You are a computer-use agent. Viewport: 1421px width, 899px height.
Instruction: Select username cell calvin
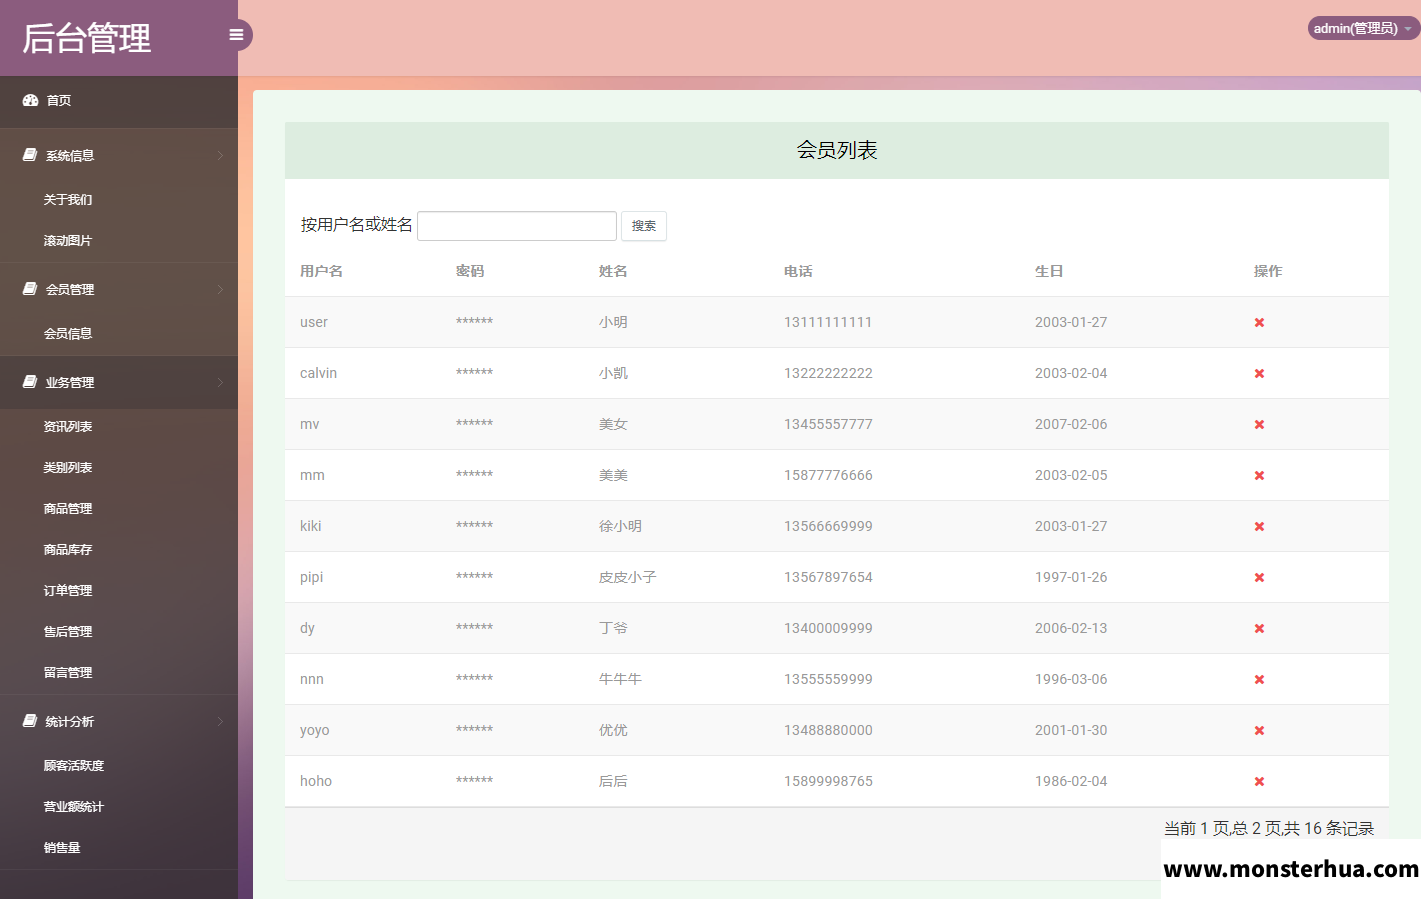click(318, 373)
